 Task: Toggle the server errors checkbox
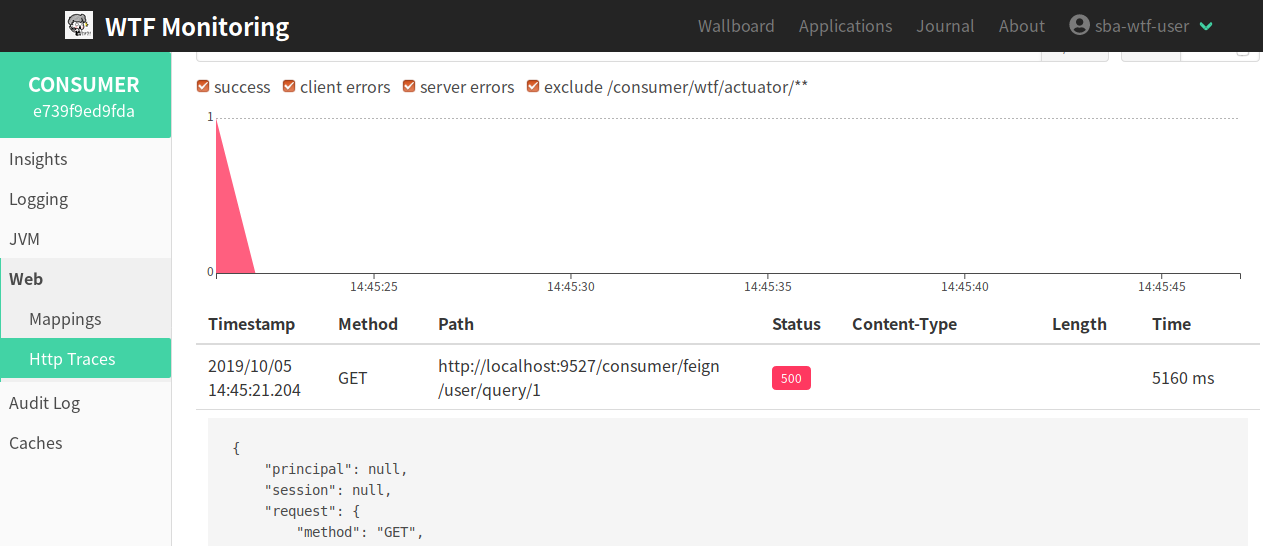tap(409, 87)
